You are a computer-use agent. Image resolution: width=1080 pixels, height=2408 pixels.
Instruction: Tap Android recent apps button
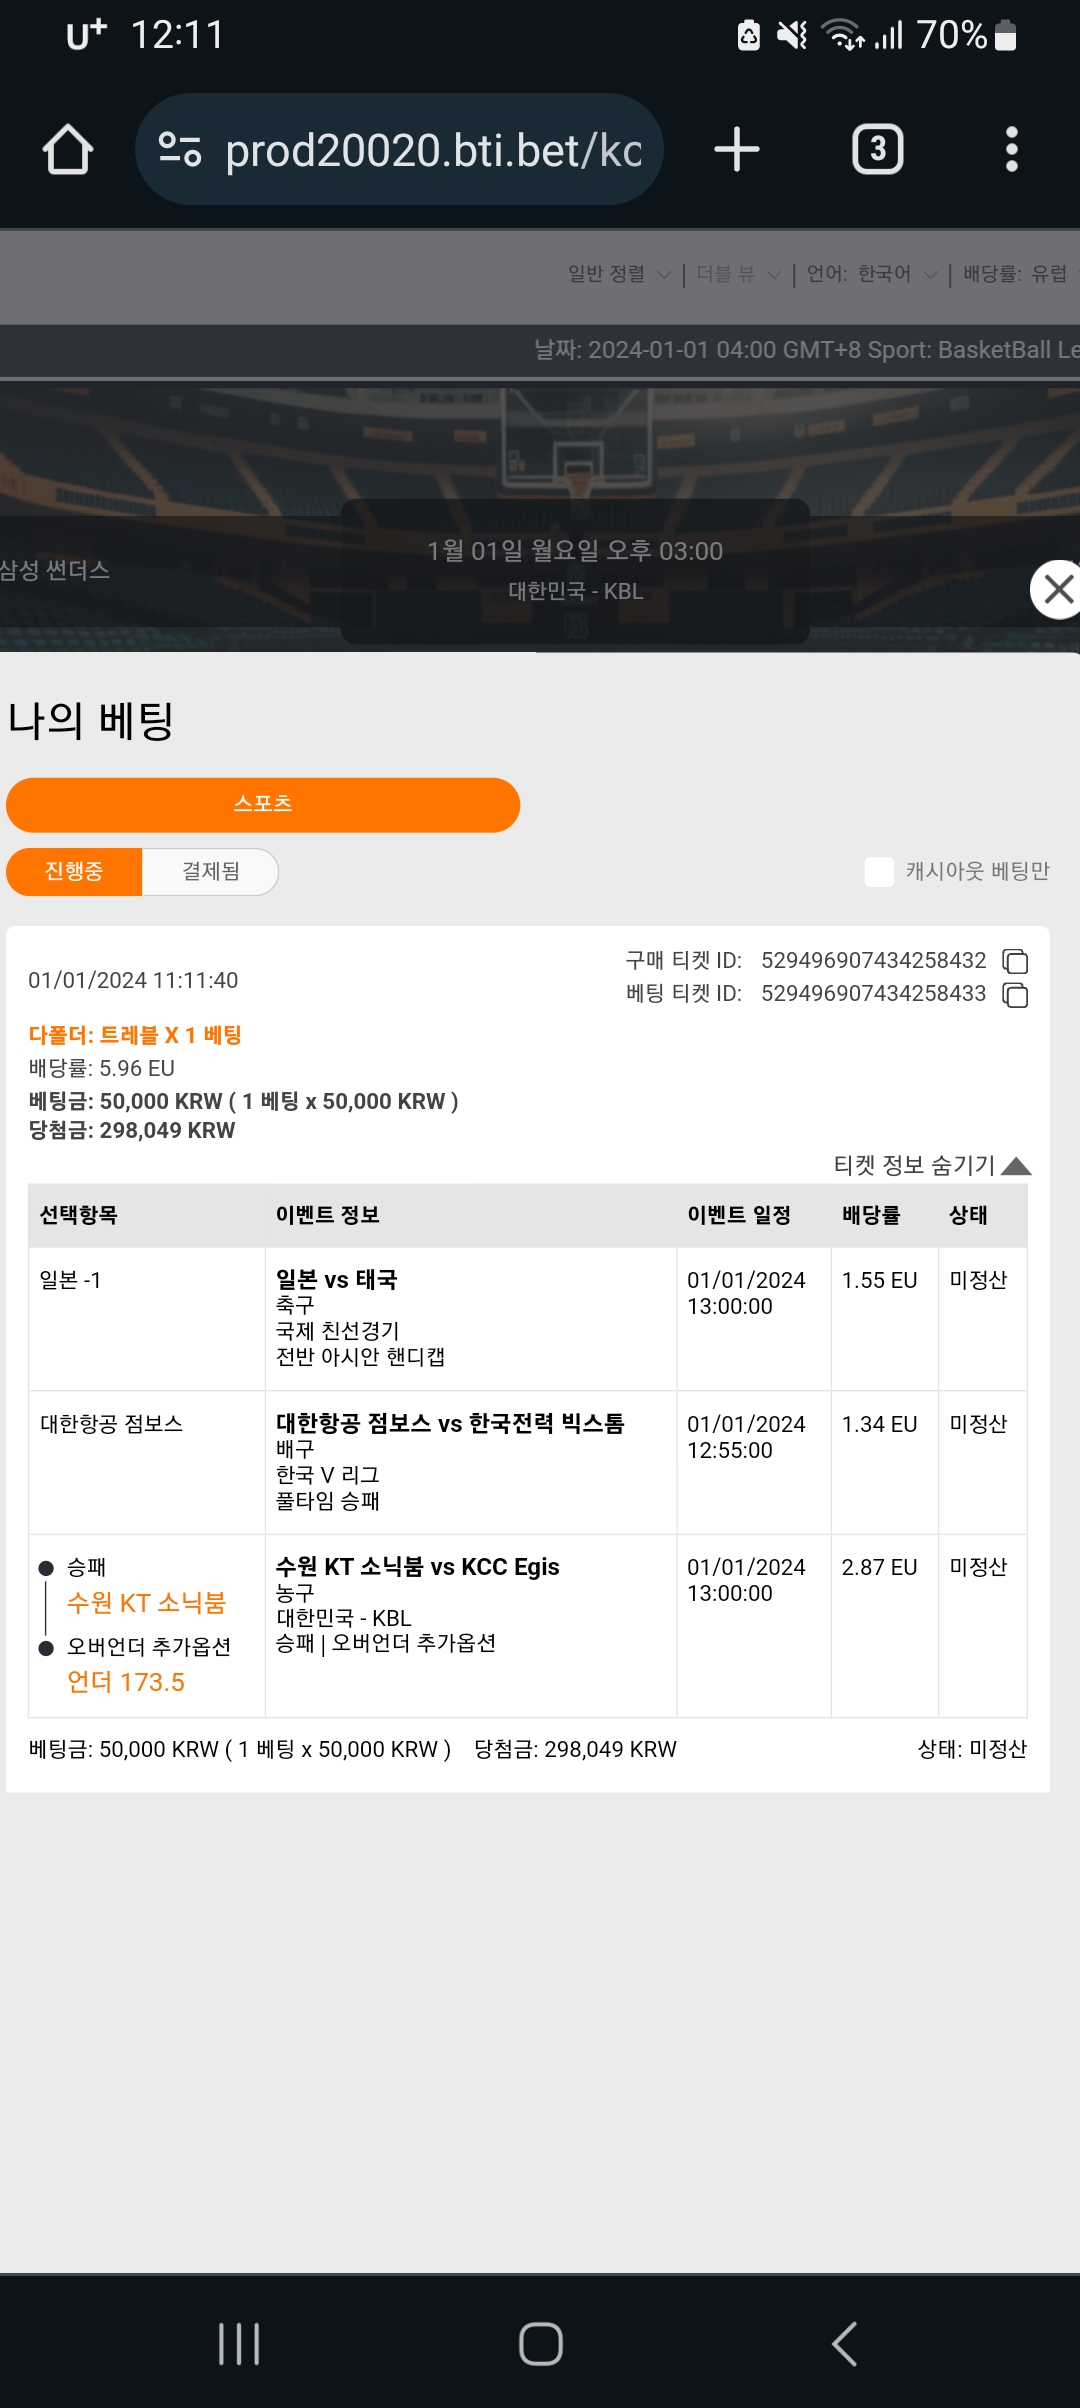click(x=239, y=2343)
